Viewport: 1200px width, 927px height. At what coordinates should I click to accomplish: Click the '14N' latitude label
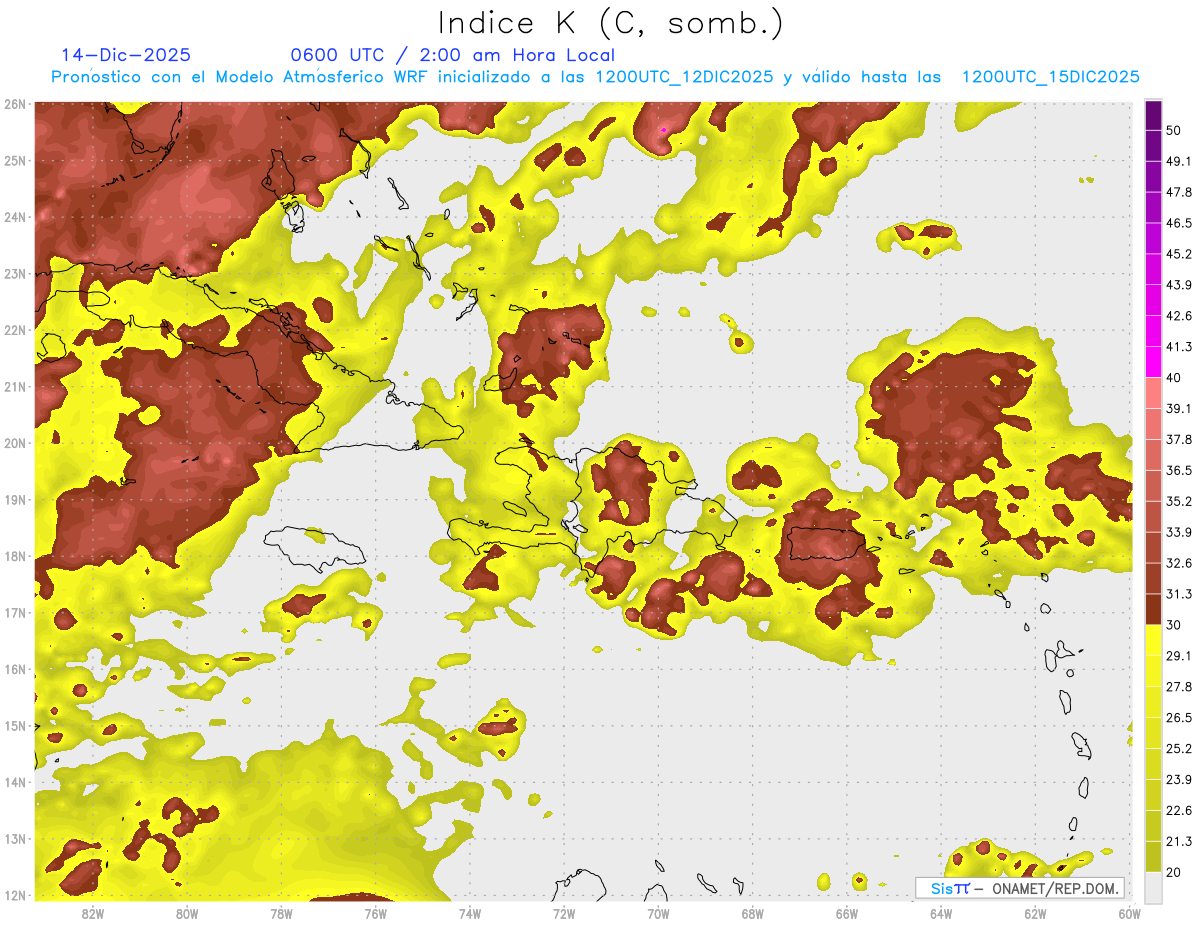(x=15, y=782)
